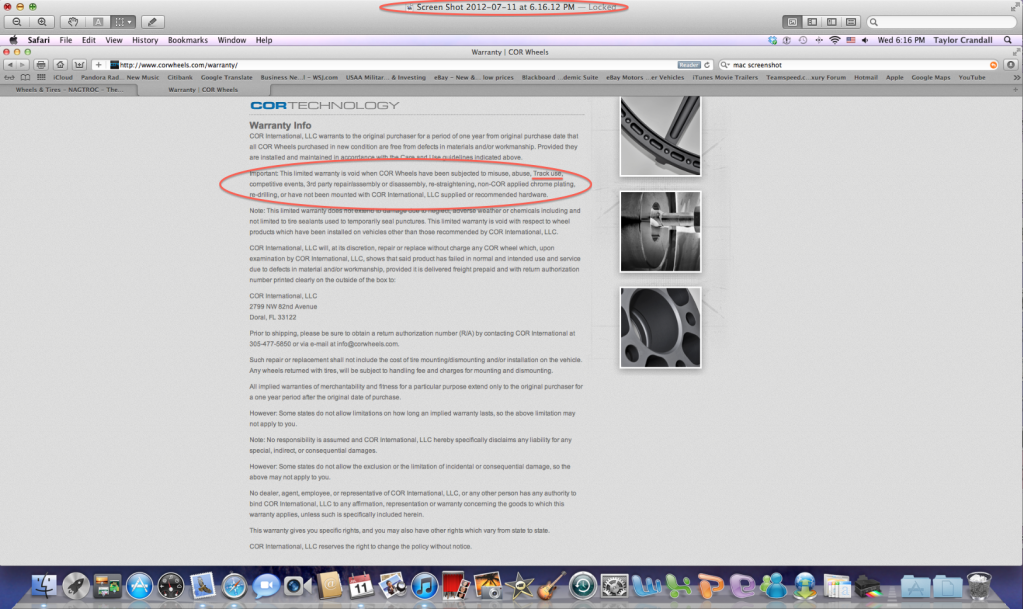Select the Text selection tool in Preview
The height and width of the screenshot is (609, 1023).
point(98,22)
